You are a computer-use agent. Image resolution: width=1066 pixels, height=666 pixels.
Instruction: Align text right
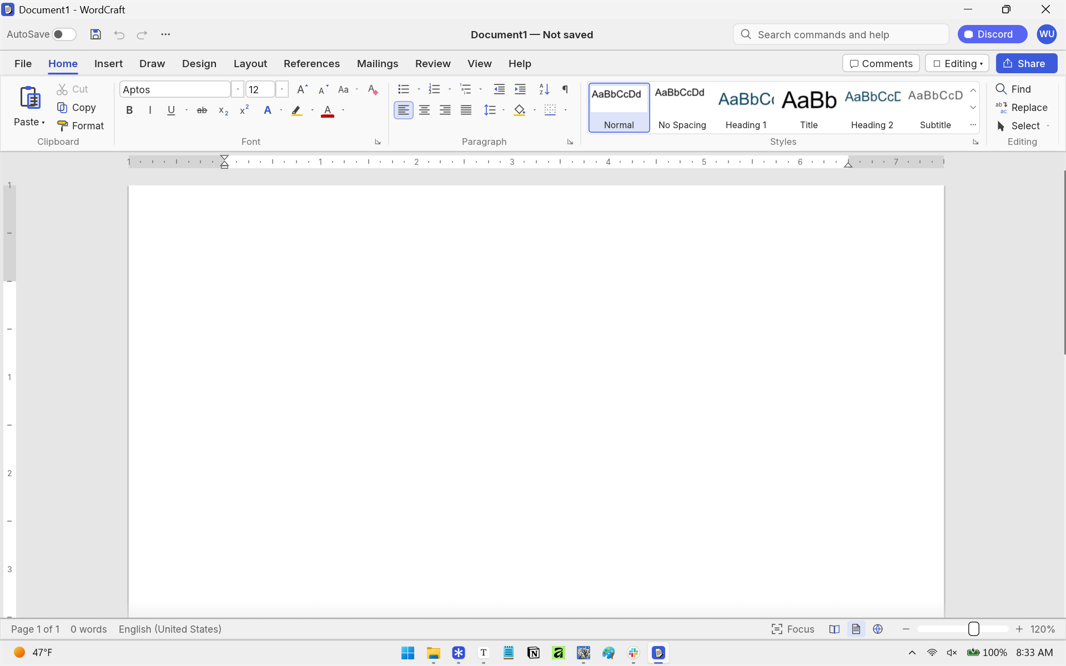click(x=445, y=110)
